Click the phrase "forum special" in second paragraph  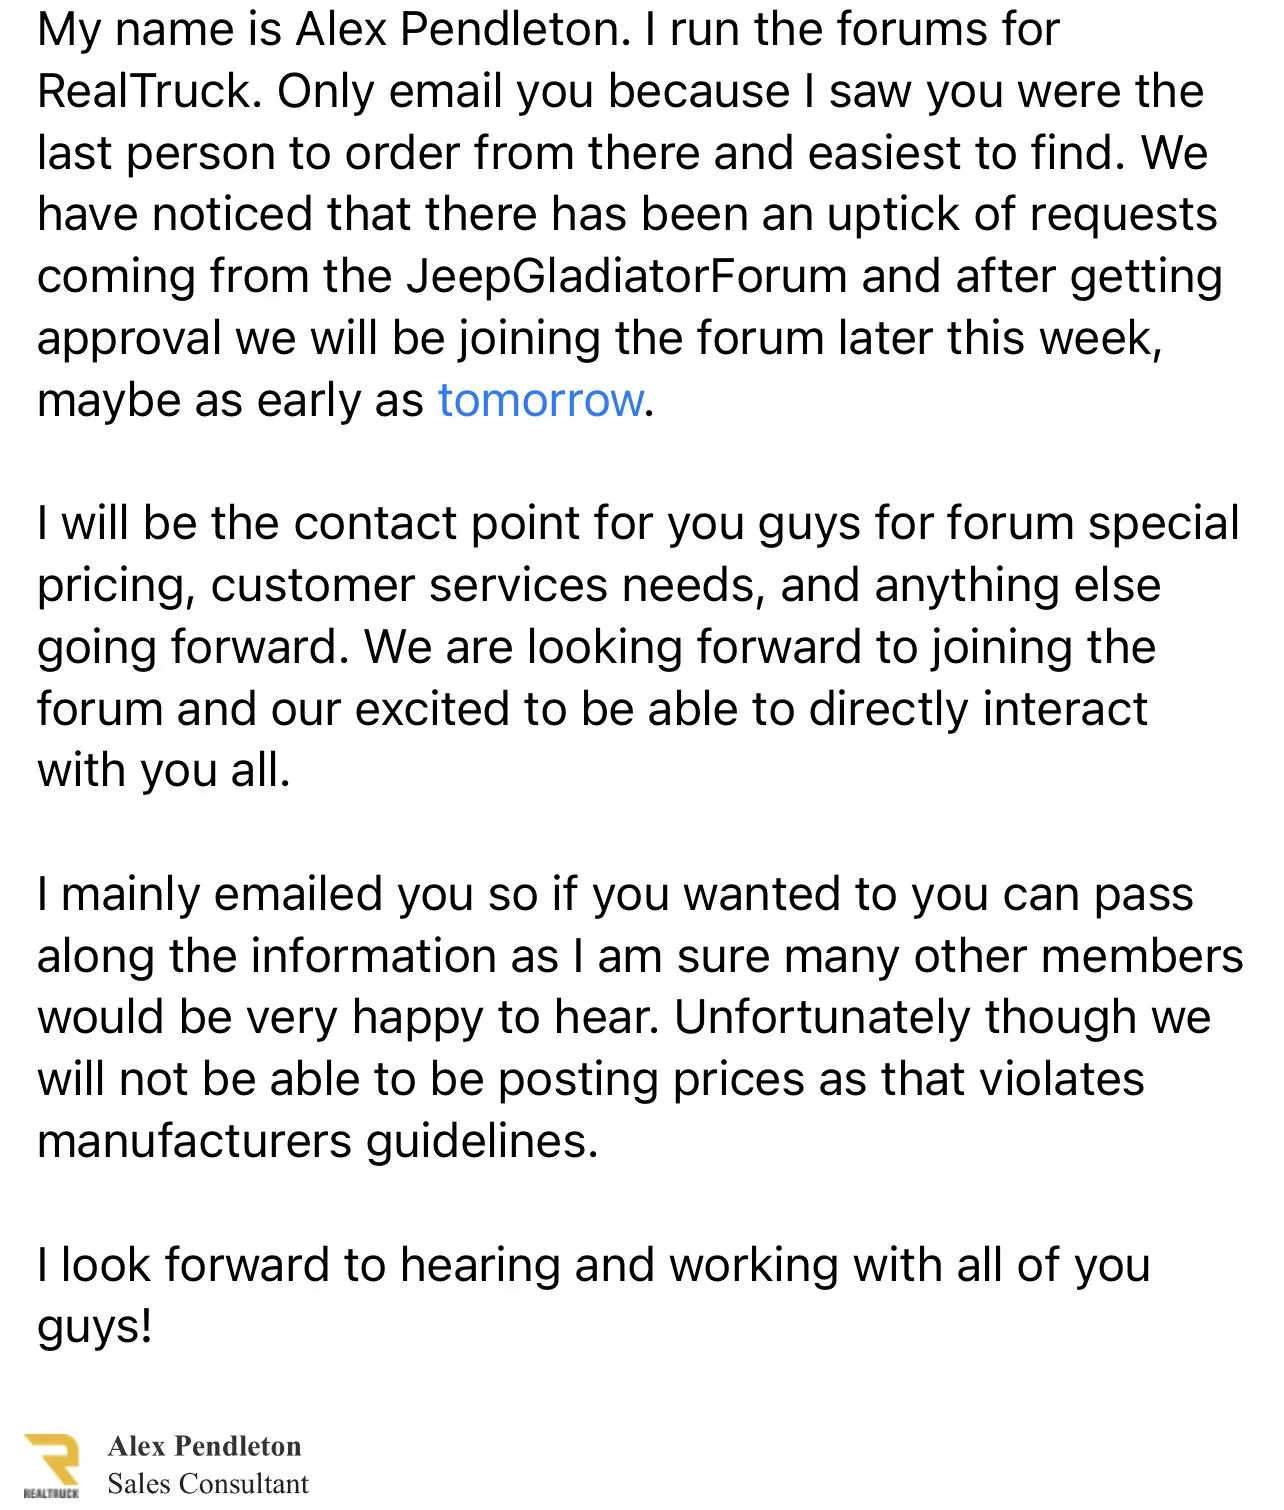[1093, 523]
